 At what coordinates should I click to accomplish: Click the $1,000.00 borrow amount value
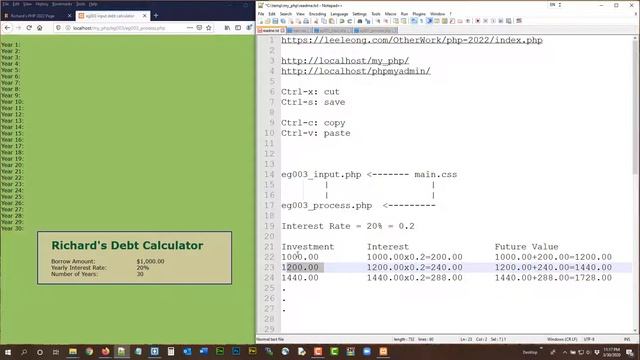tap(150, 261)
